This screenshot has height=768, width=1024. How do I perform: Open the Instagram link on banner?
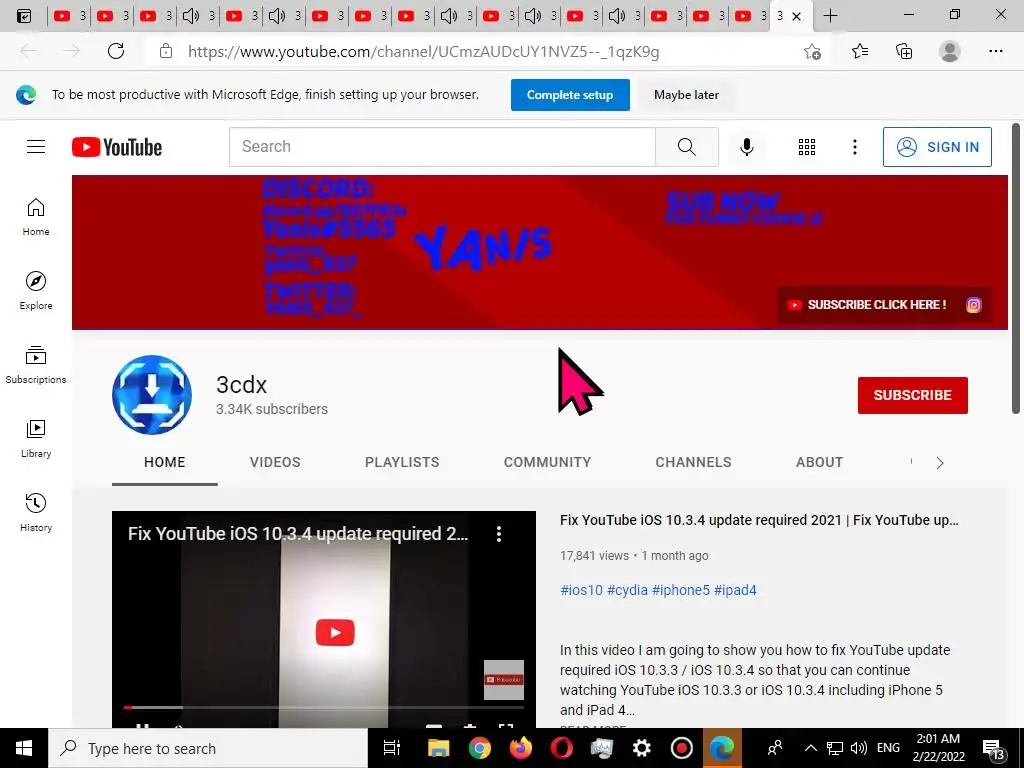(x=974, y=305)
